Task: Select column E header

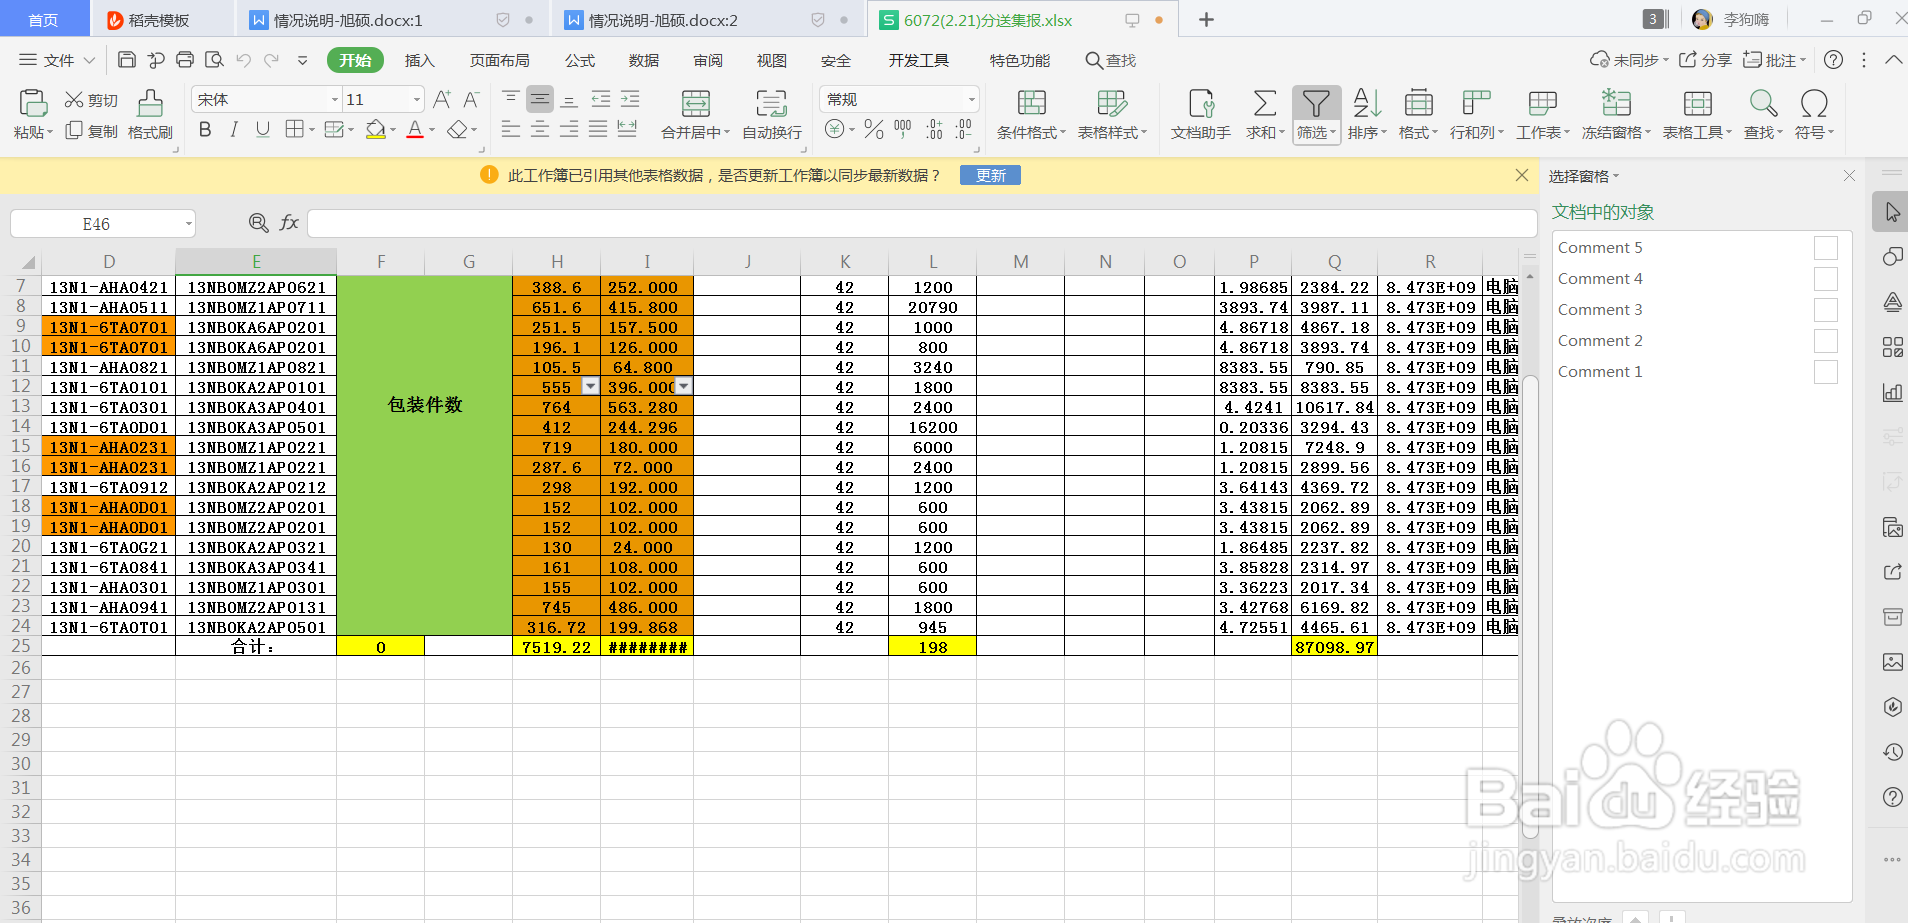Action: (x=256, y=262)
